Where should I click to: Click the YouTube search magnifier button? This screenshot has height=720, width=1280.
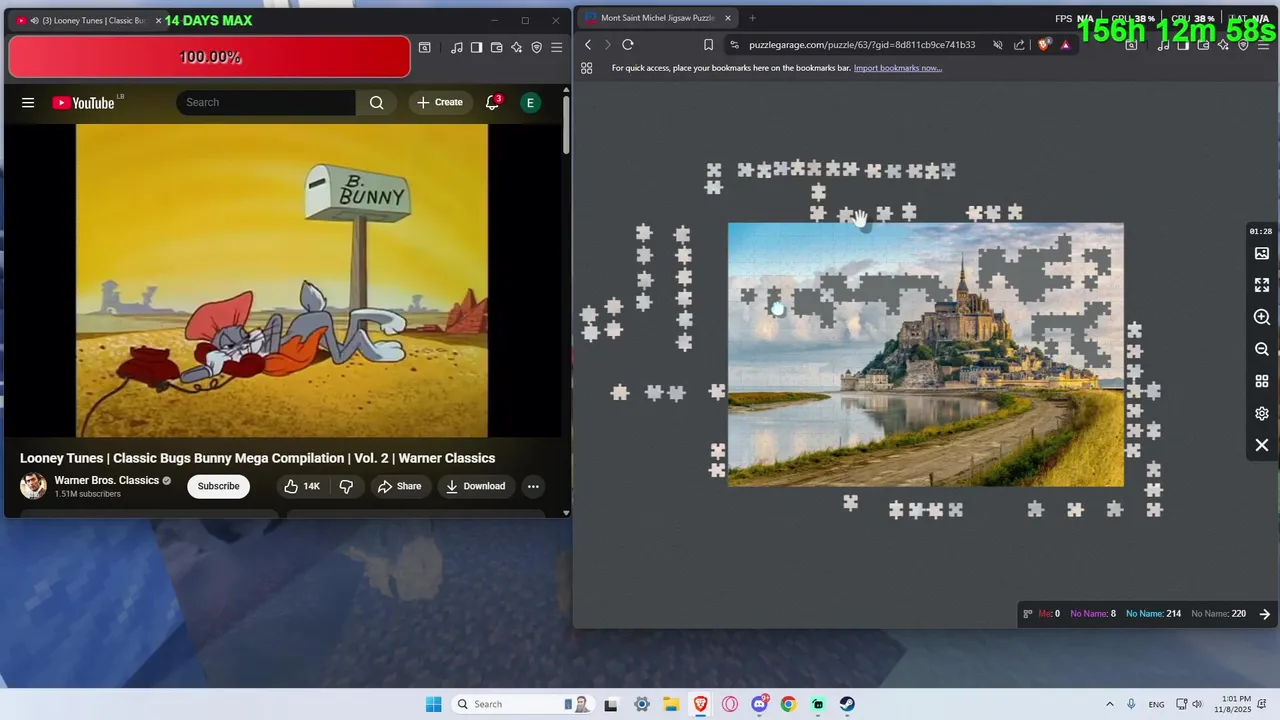point(376,102)
